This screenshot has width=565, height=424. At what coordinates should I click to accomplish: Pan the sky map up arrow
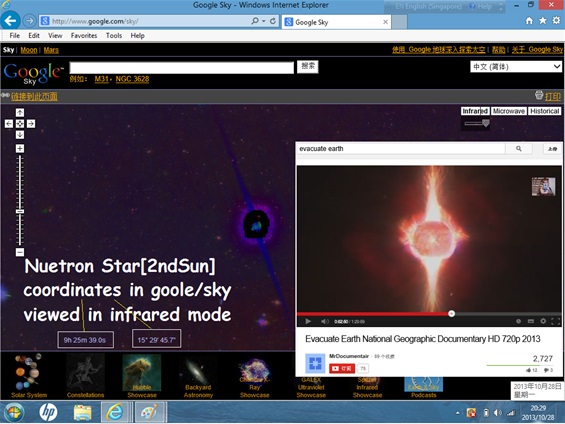coord(20,112)
